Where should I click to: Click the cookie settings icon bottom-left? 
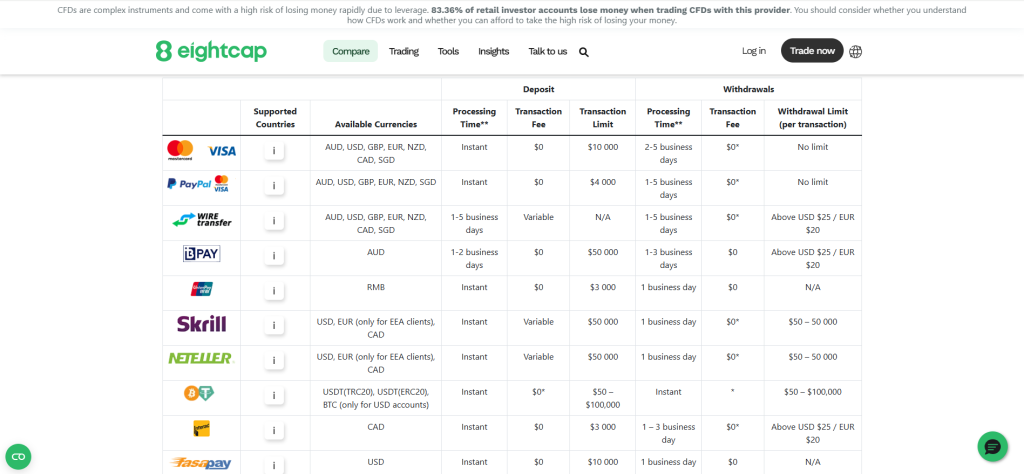tap(18, 457)
